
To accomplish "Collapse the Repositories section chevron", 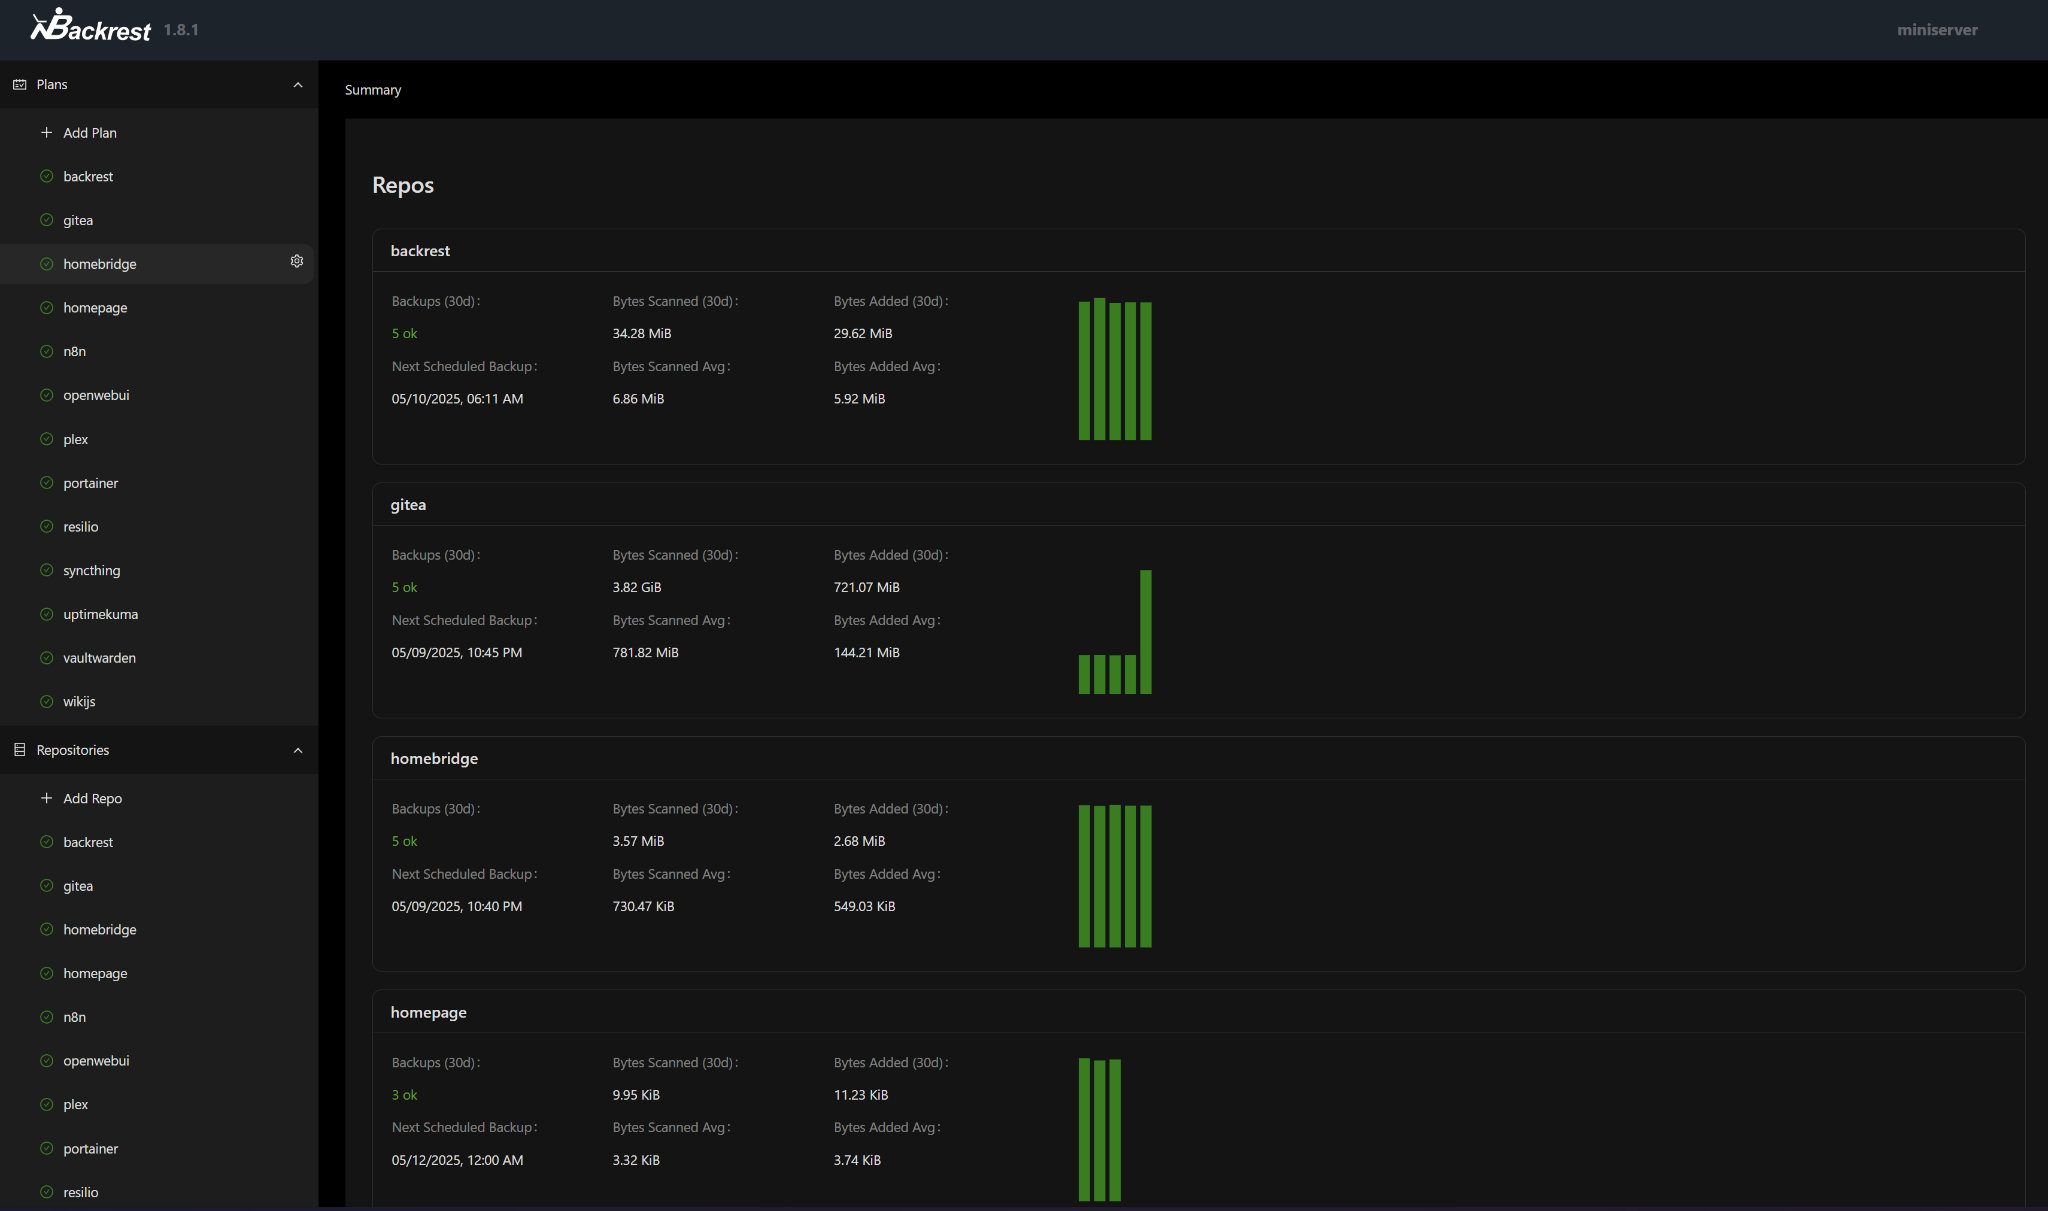I will coord(298,751).
